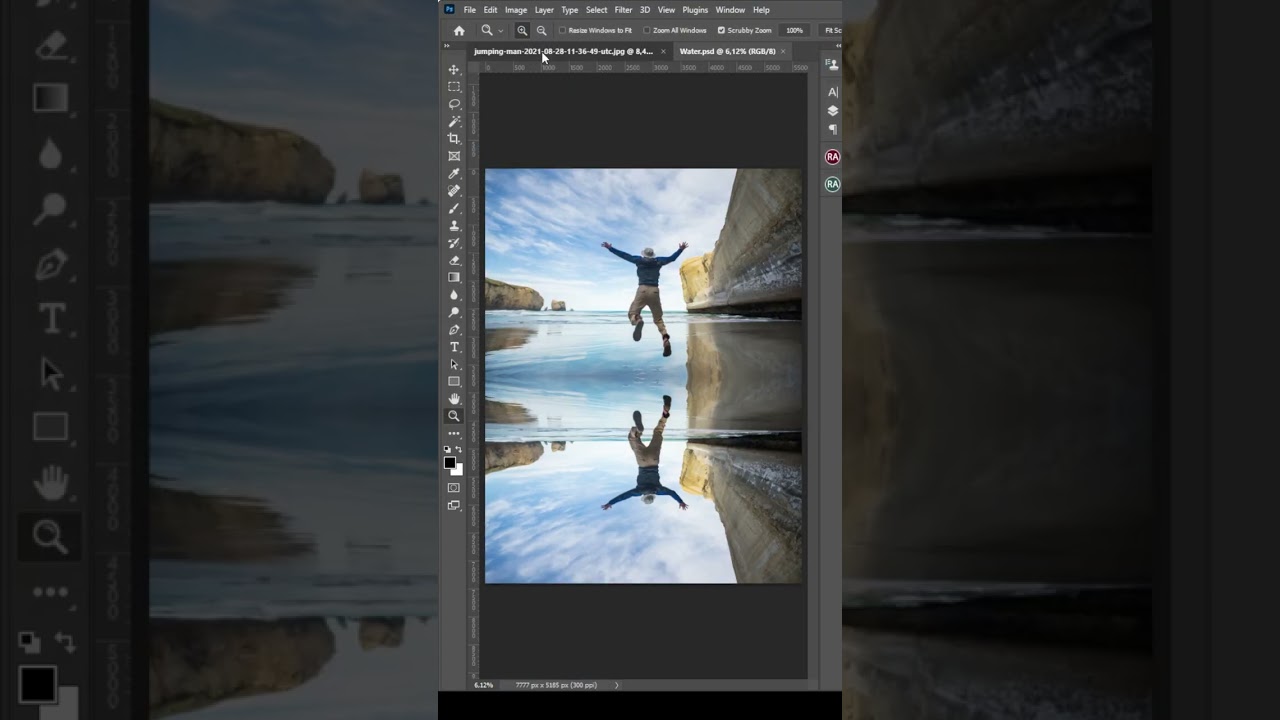This screenshot has width=1280, height=720.
Task: Change the screen mode
Action: tap(454, 506)
